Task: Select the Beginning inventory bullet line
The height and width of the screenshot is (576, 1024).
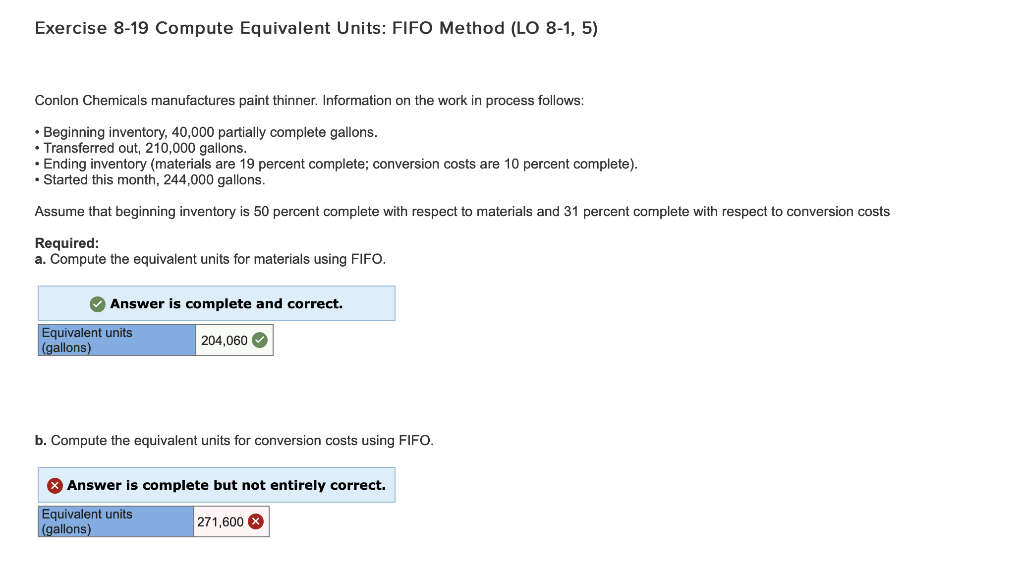Action: (205, 132)
